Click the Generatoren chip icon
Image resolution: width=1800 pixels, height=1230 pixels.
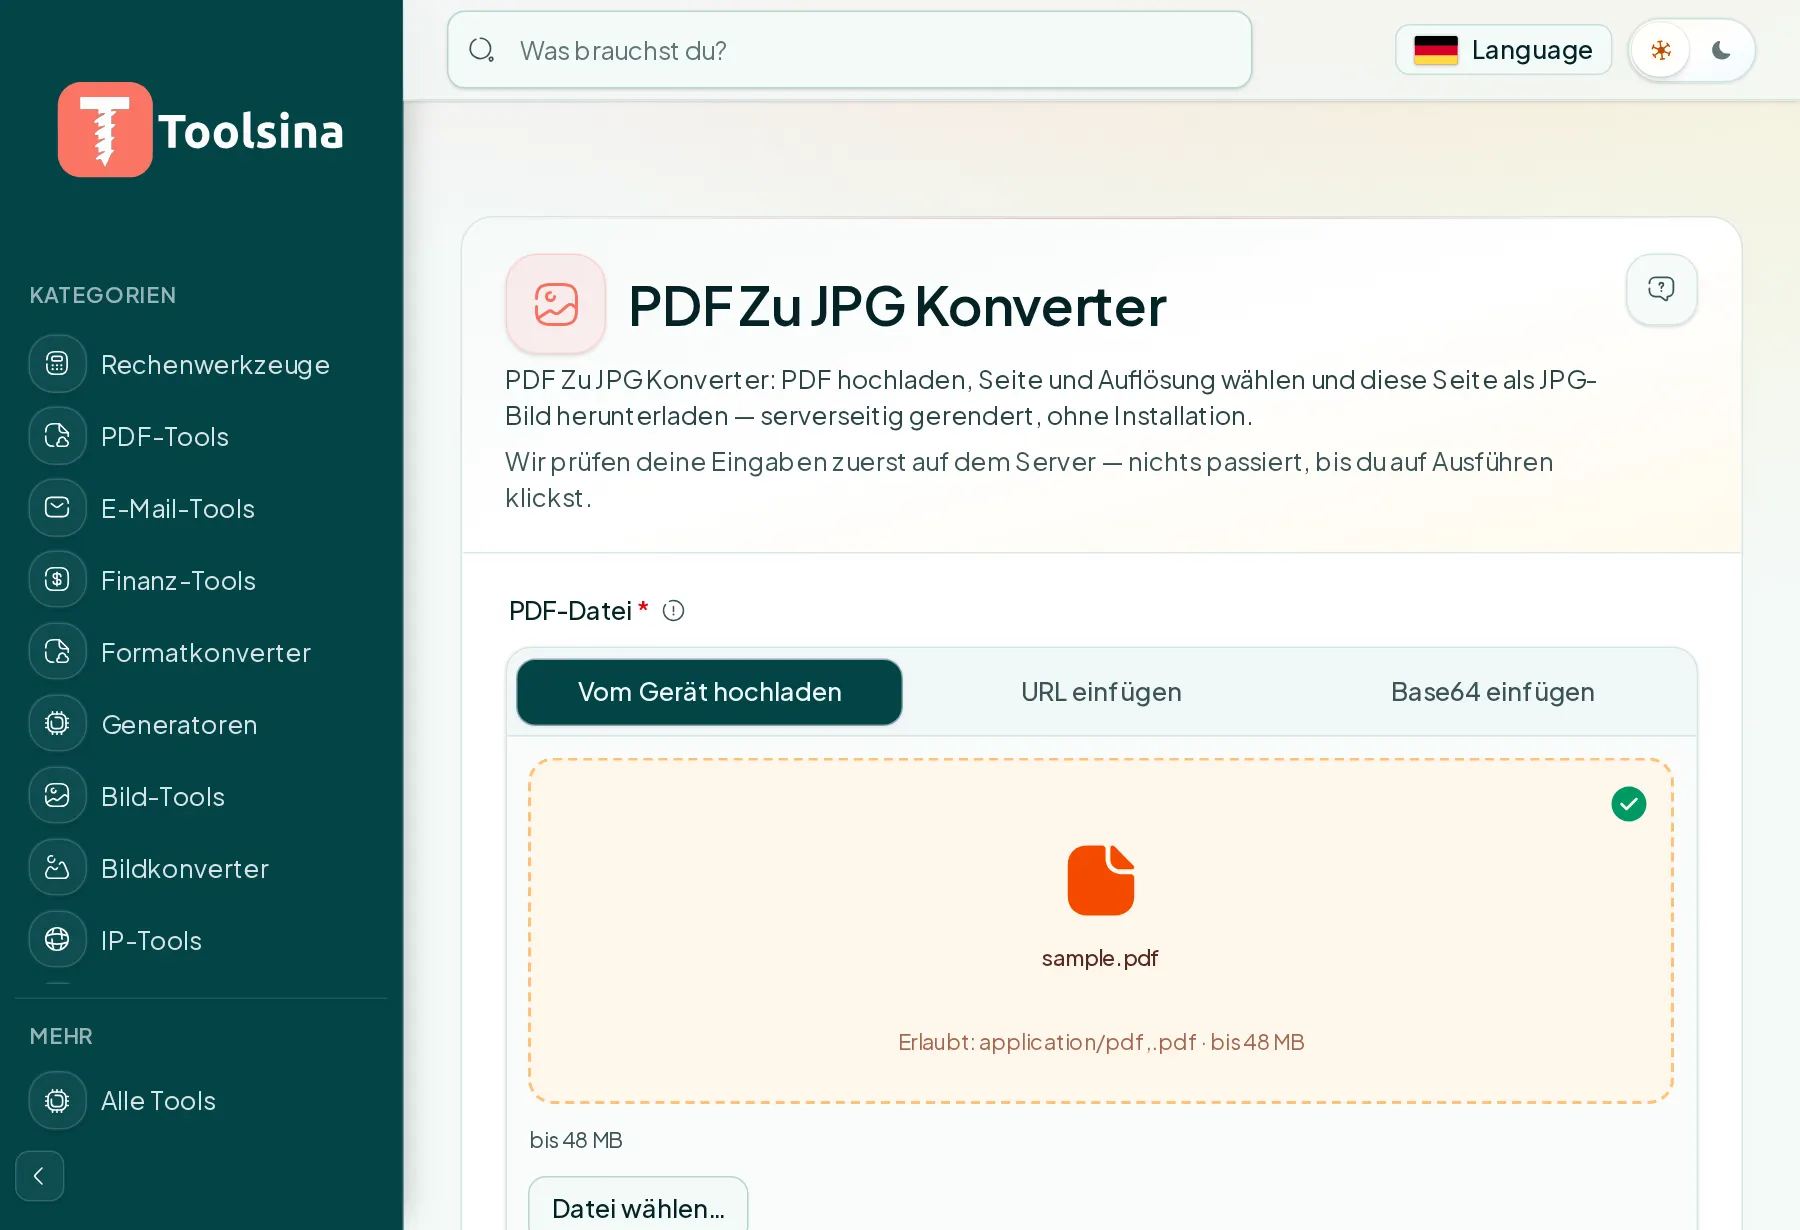pyautogui.click(x=58, y=724)
